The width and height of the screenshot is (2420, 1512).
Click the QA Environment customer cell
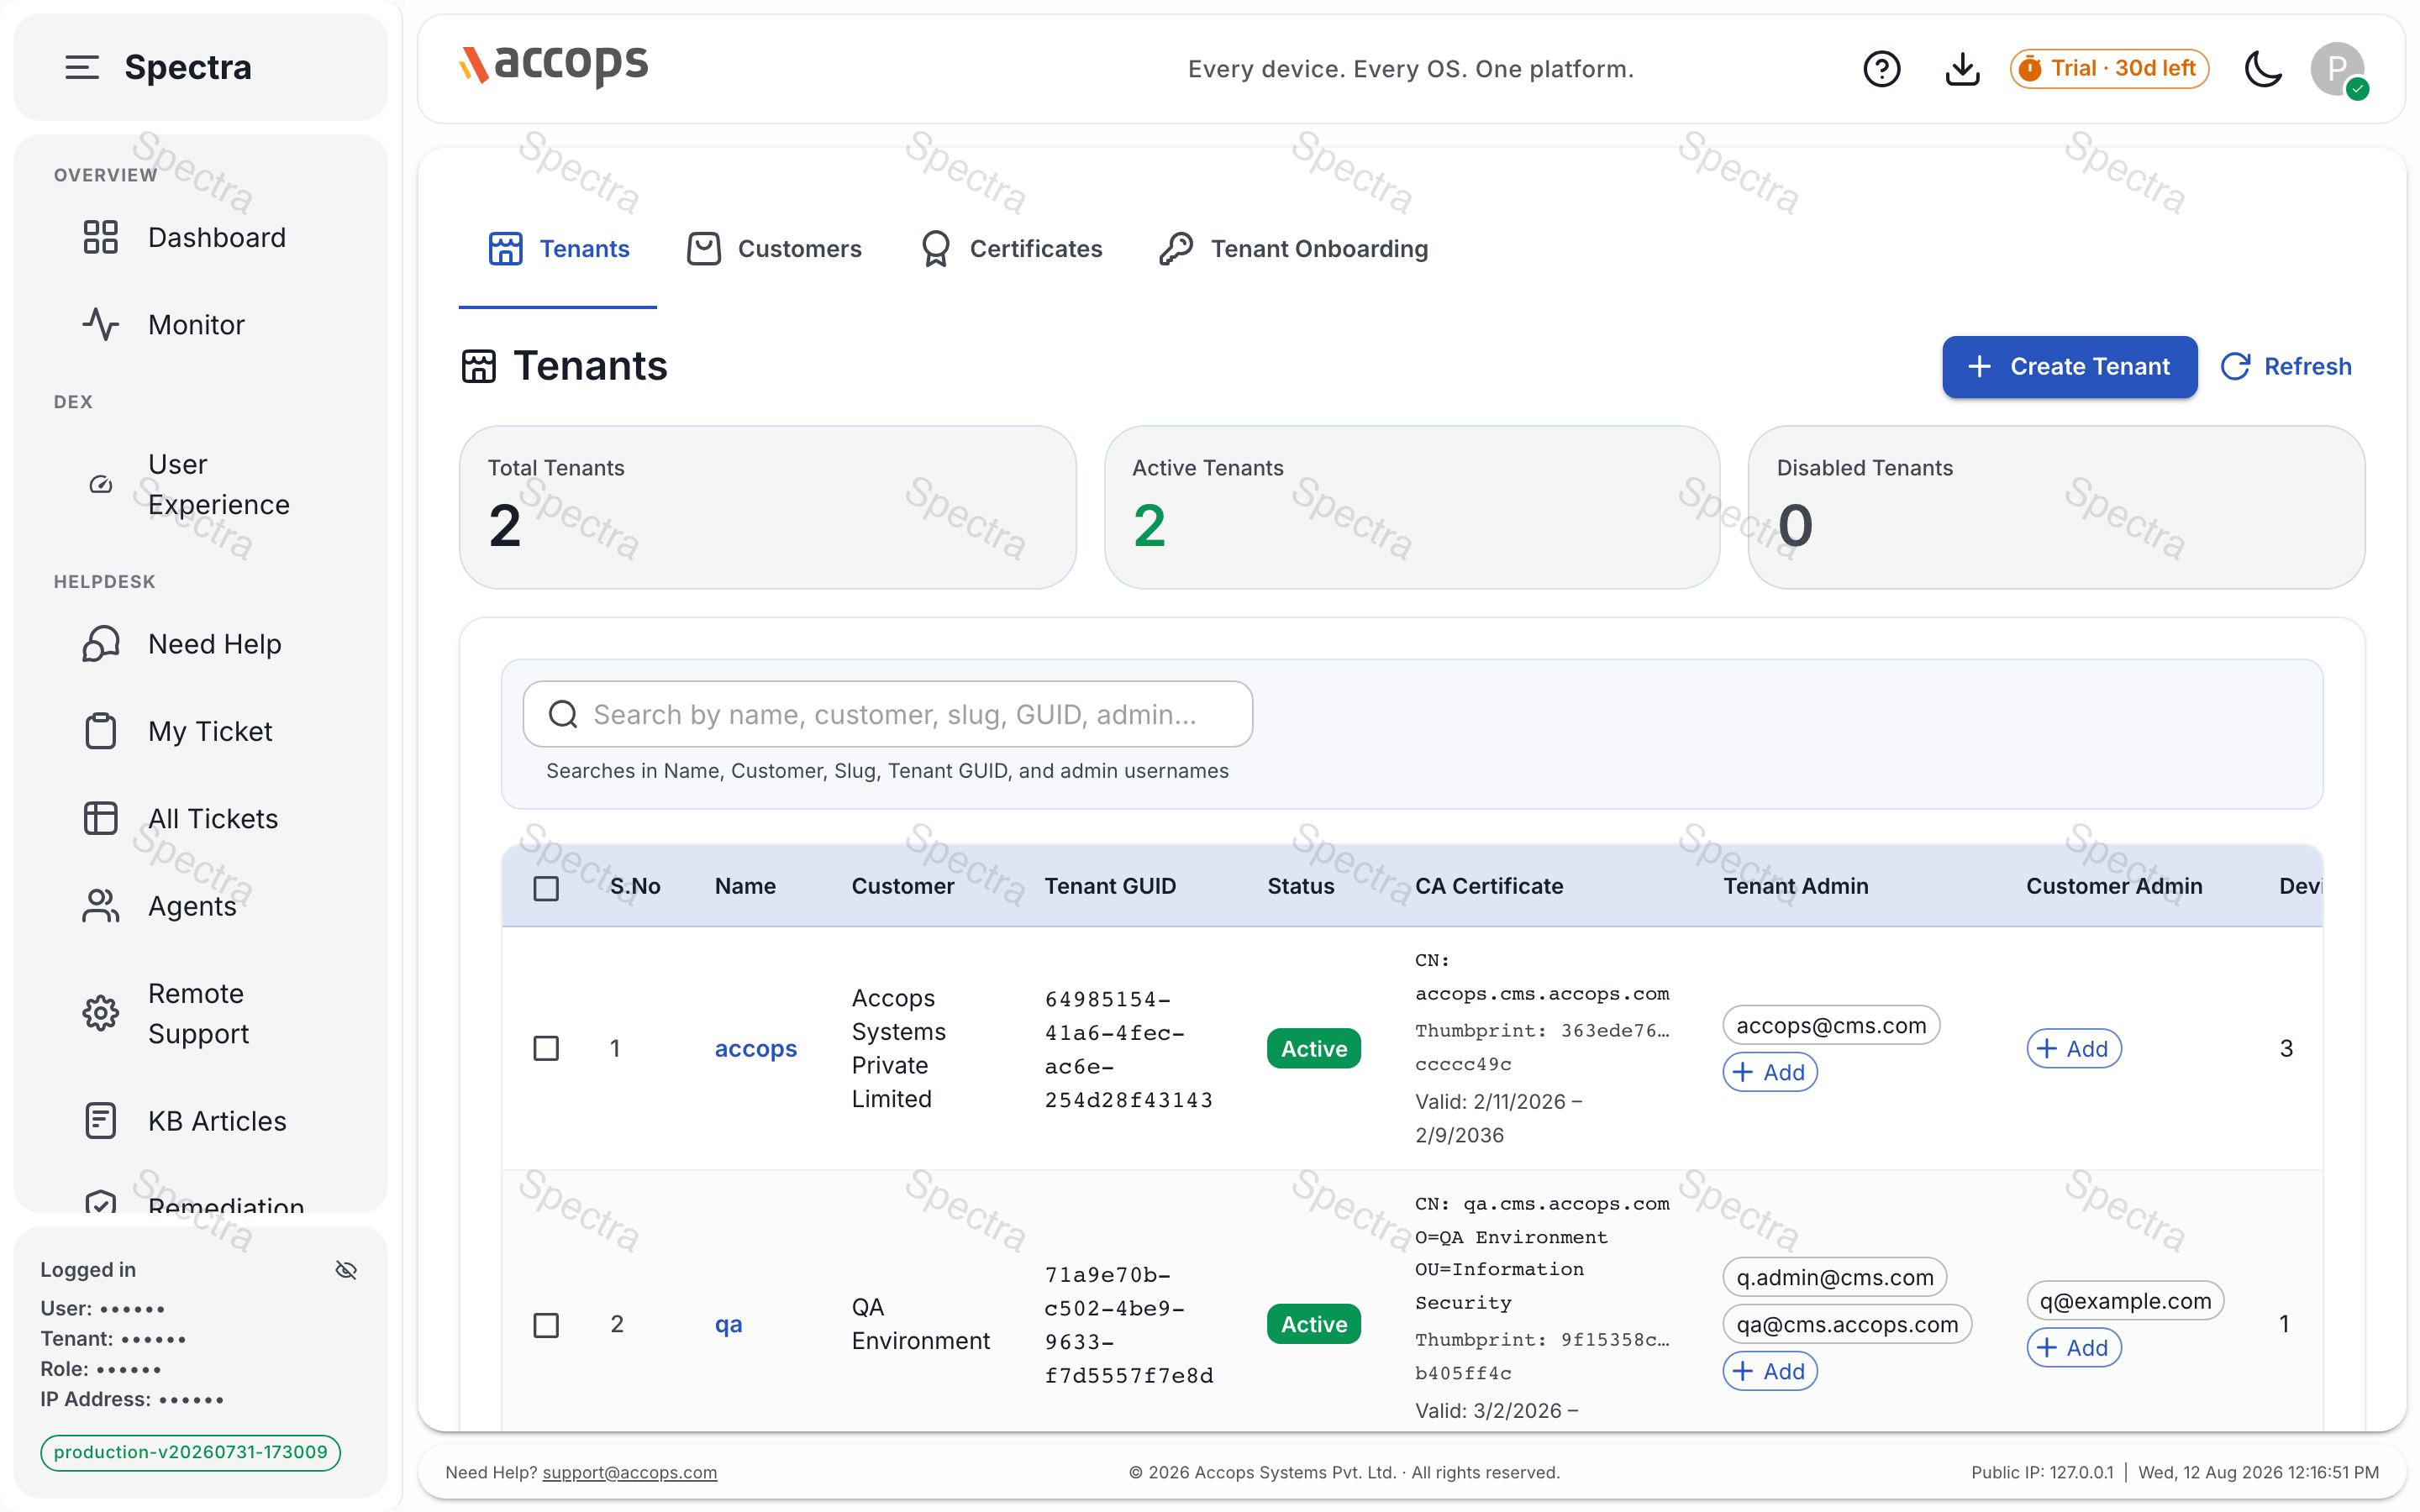[x=920, y=1324]
